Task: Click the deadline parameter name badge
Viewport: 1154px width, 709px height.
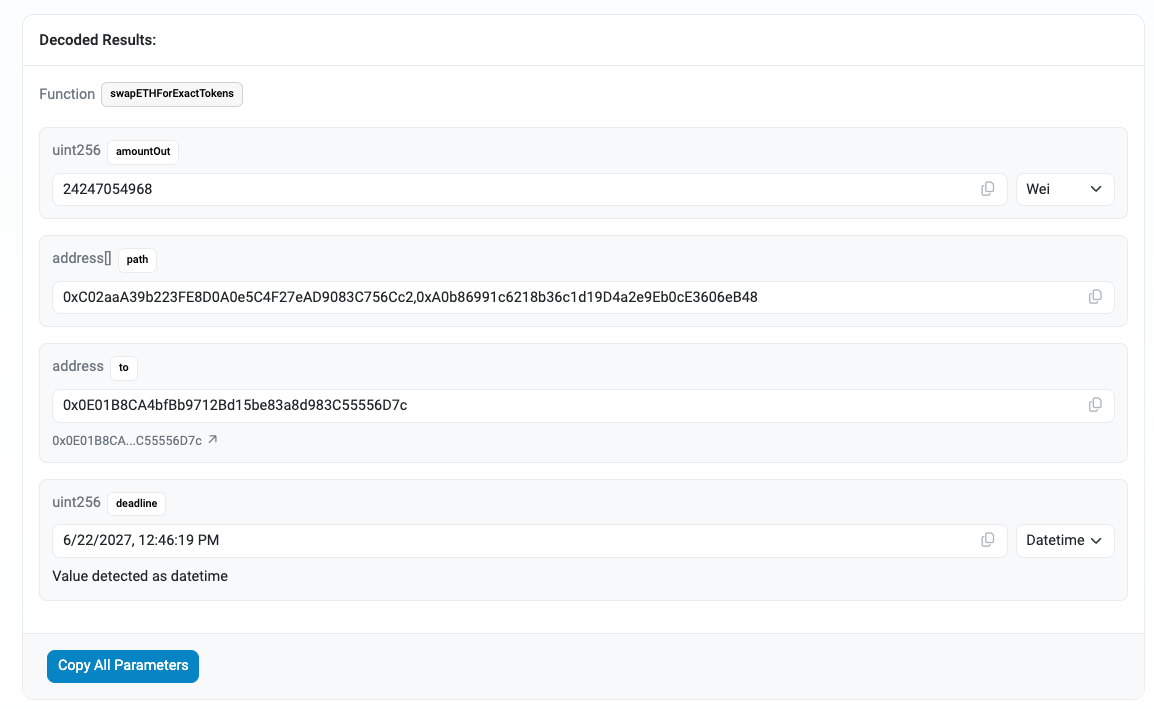Action: 137,503
